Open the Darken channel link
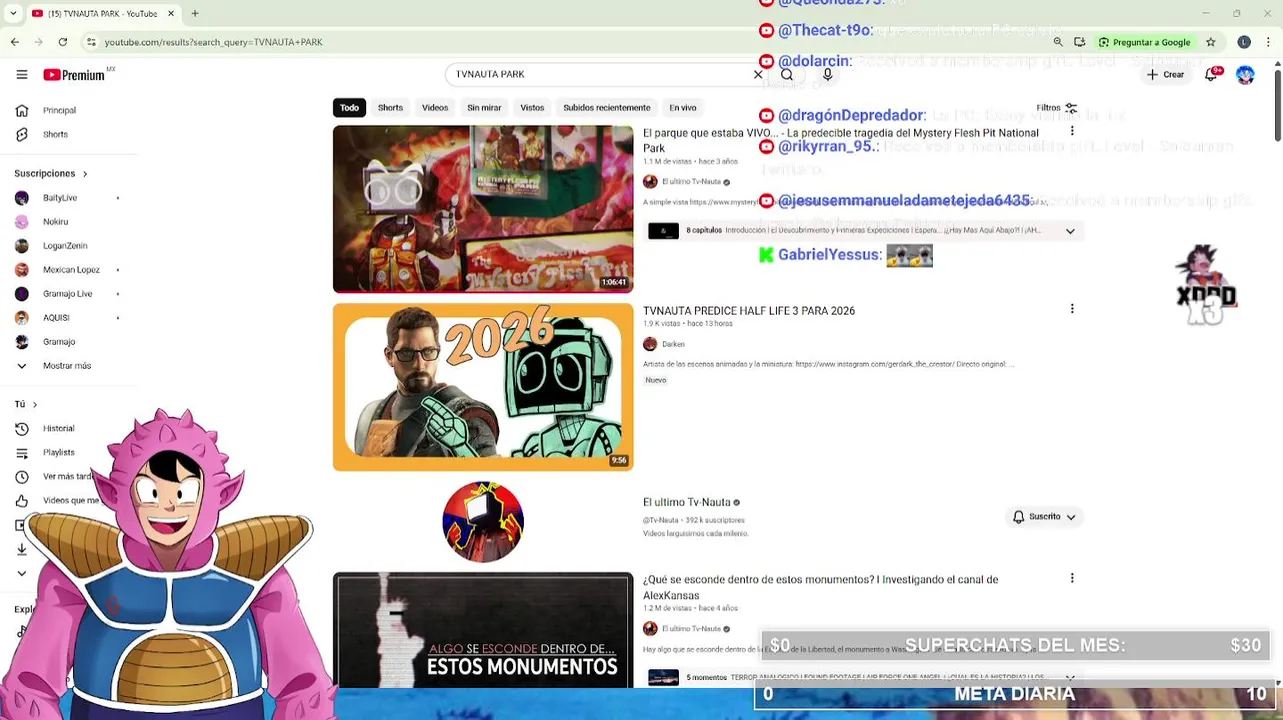Screen dimensions: 1283x720 [673, 344]
